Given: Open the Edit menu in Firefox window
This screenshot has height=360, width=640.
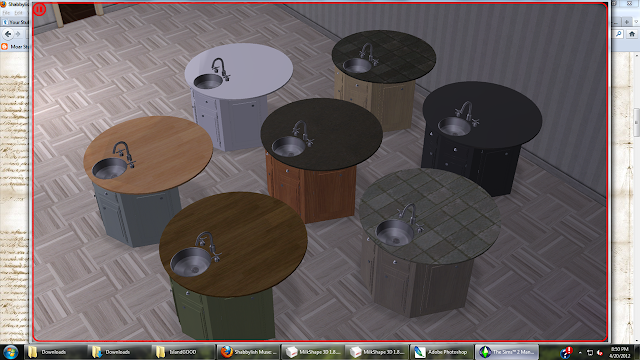Looking at the screenshot, I should pyautogui.click(x=19, y=13).
